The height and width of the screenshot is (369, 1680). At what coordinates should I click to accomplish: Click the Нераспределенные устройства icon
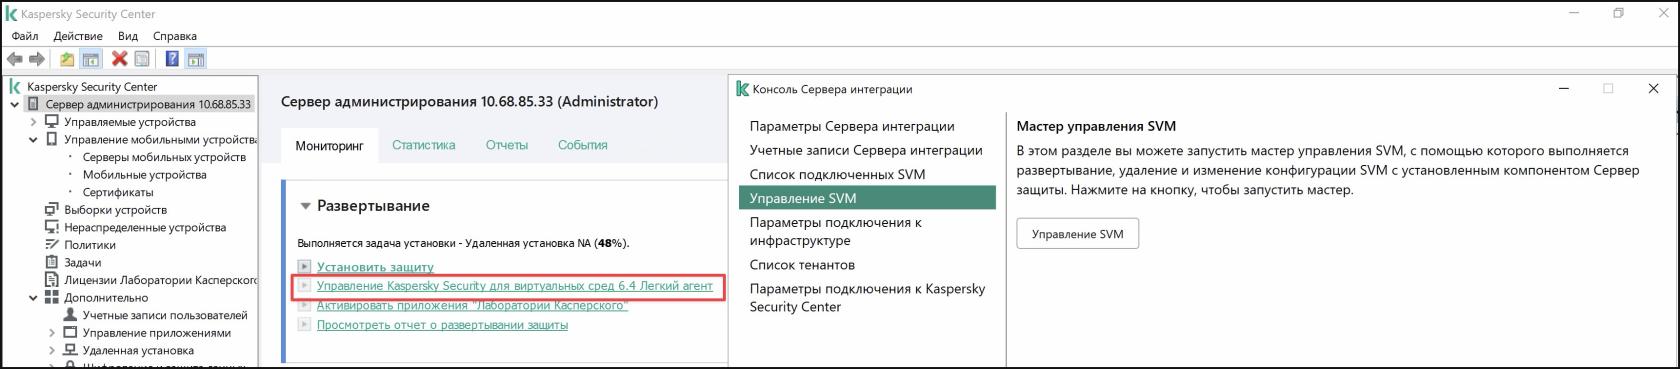[52, 227]
